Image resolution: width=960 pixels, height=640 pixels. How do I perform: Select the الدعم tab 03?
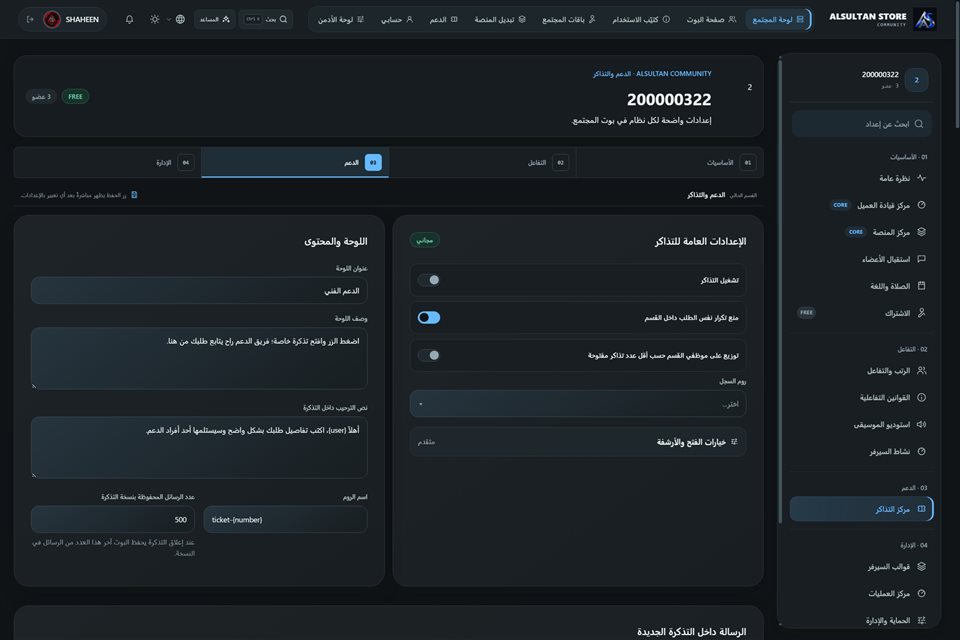(x=295, y=162)
